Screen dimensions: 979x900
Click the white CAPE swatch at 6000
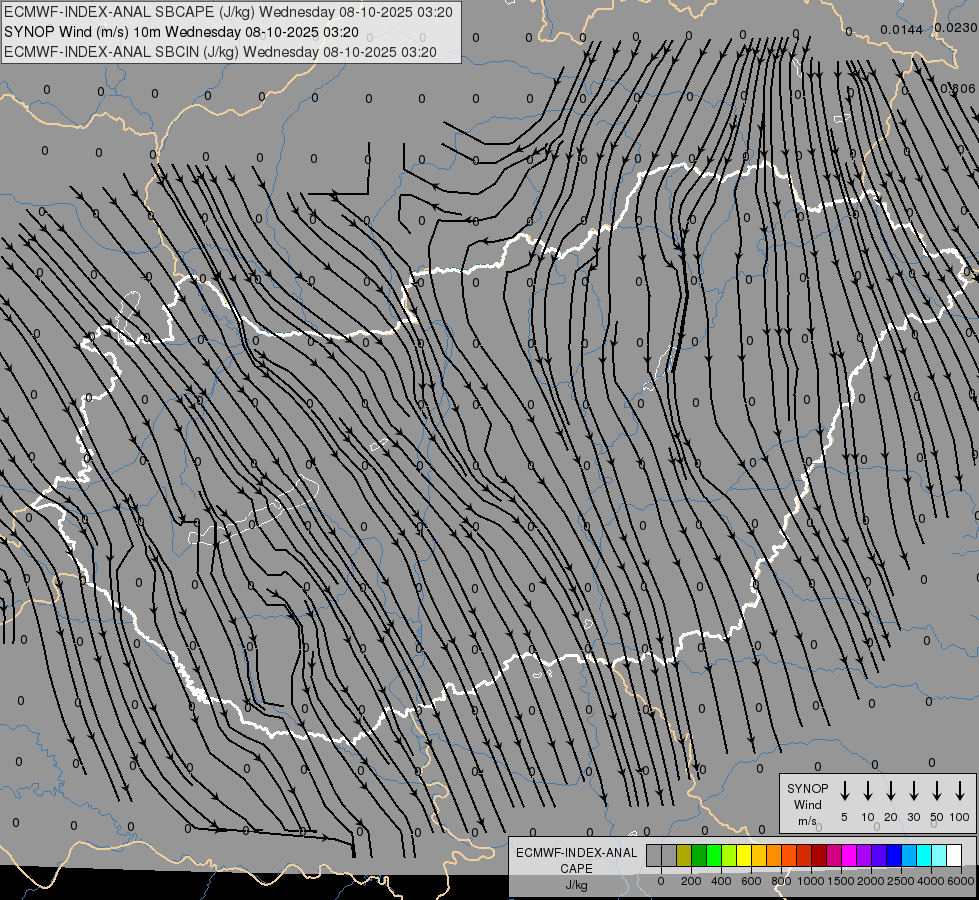click(x=954, y=855)
